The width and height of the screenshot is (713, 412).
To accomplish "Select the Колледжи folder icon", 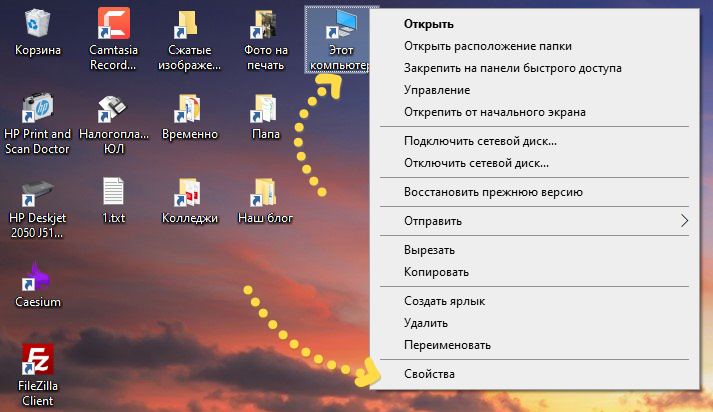I will point(187,192).
